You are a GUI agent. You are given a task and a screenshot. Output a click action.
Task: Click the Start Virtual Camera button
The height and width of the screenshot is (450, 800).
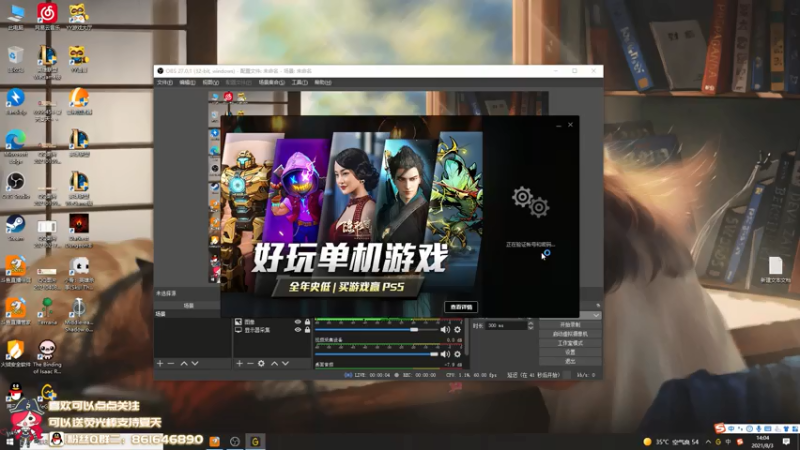tap(570, 334)
